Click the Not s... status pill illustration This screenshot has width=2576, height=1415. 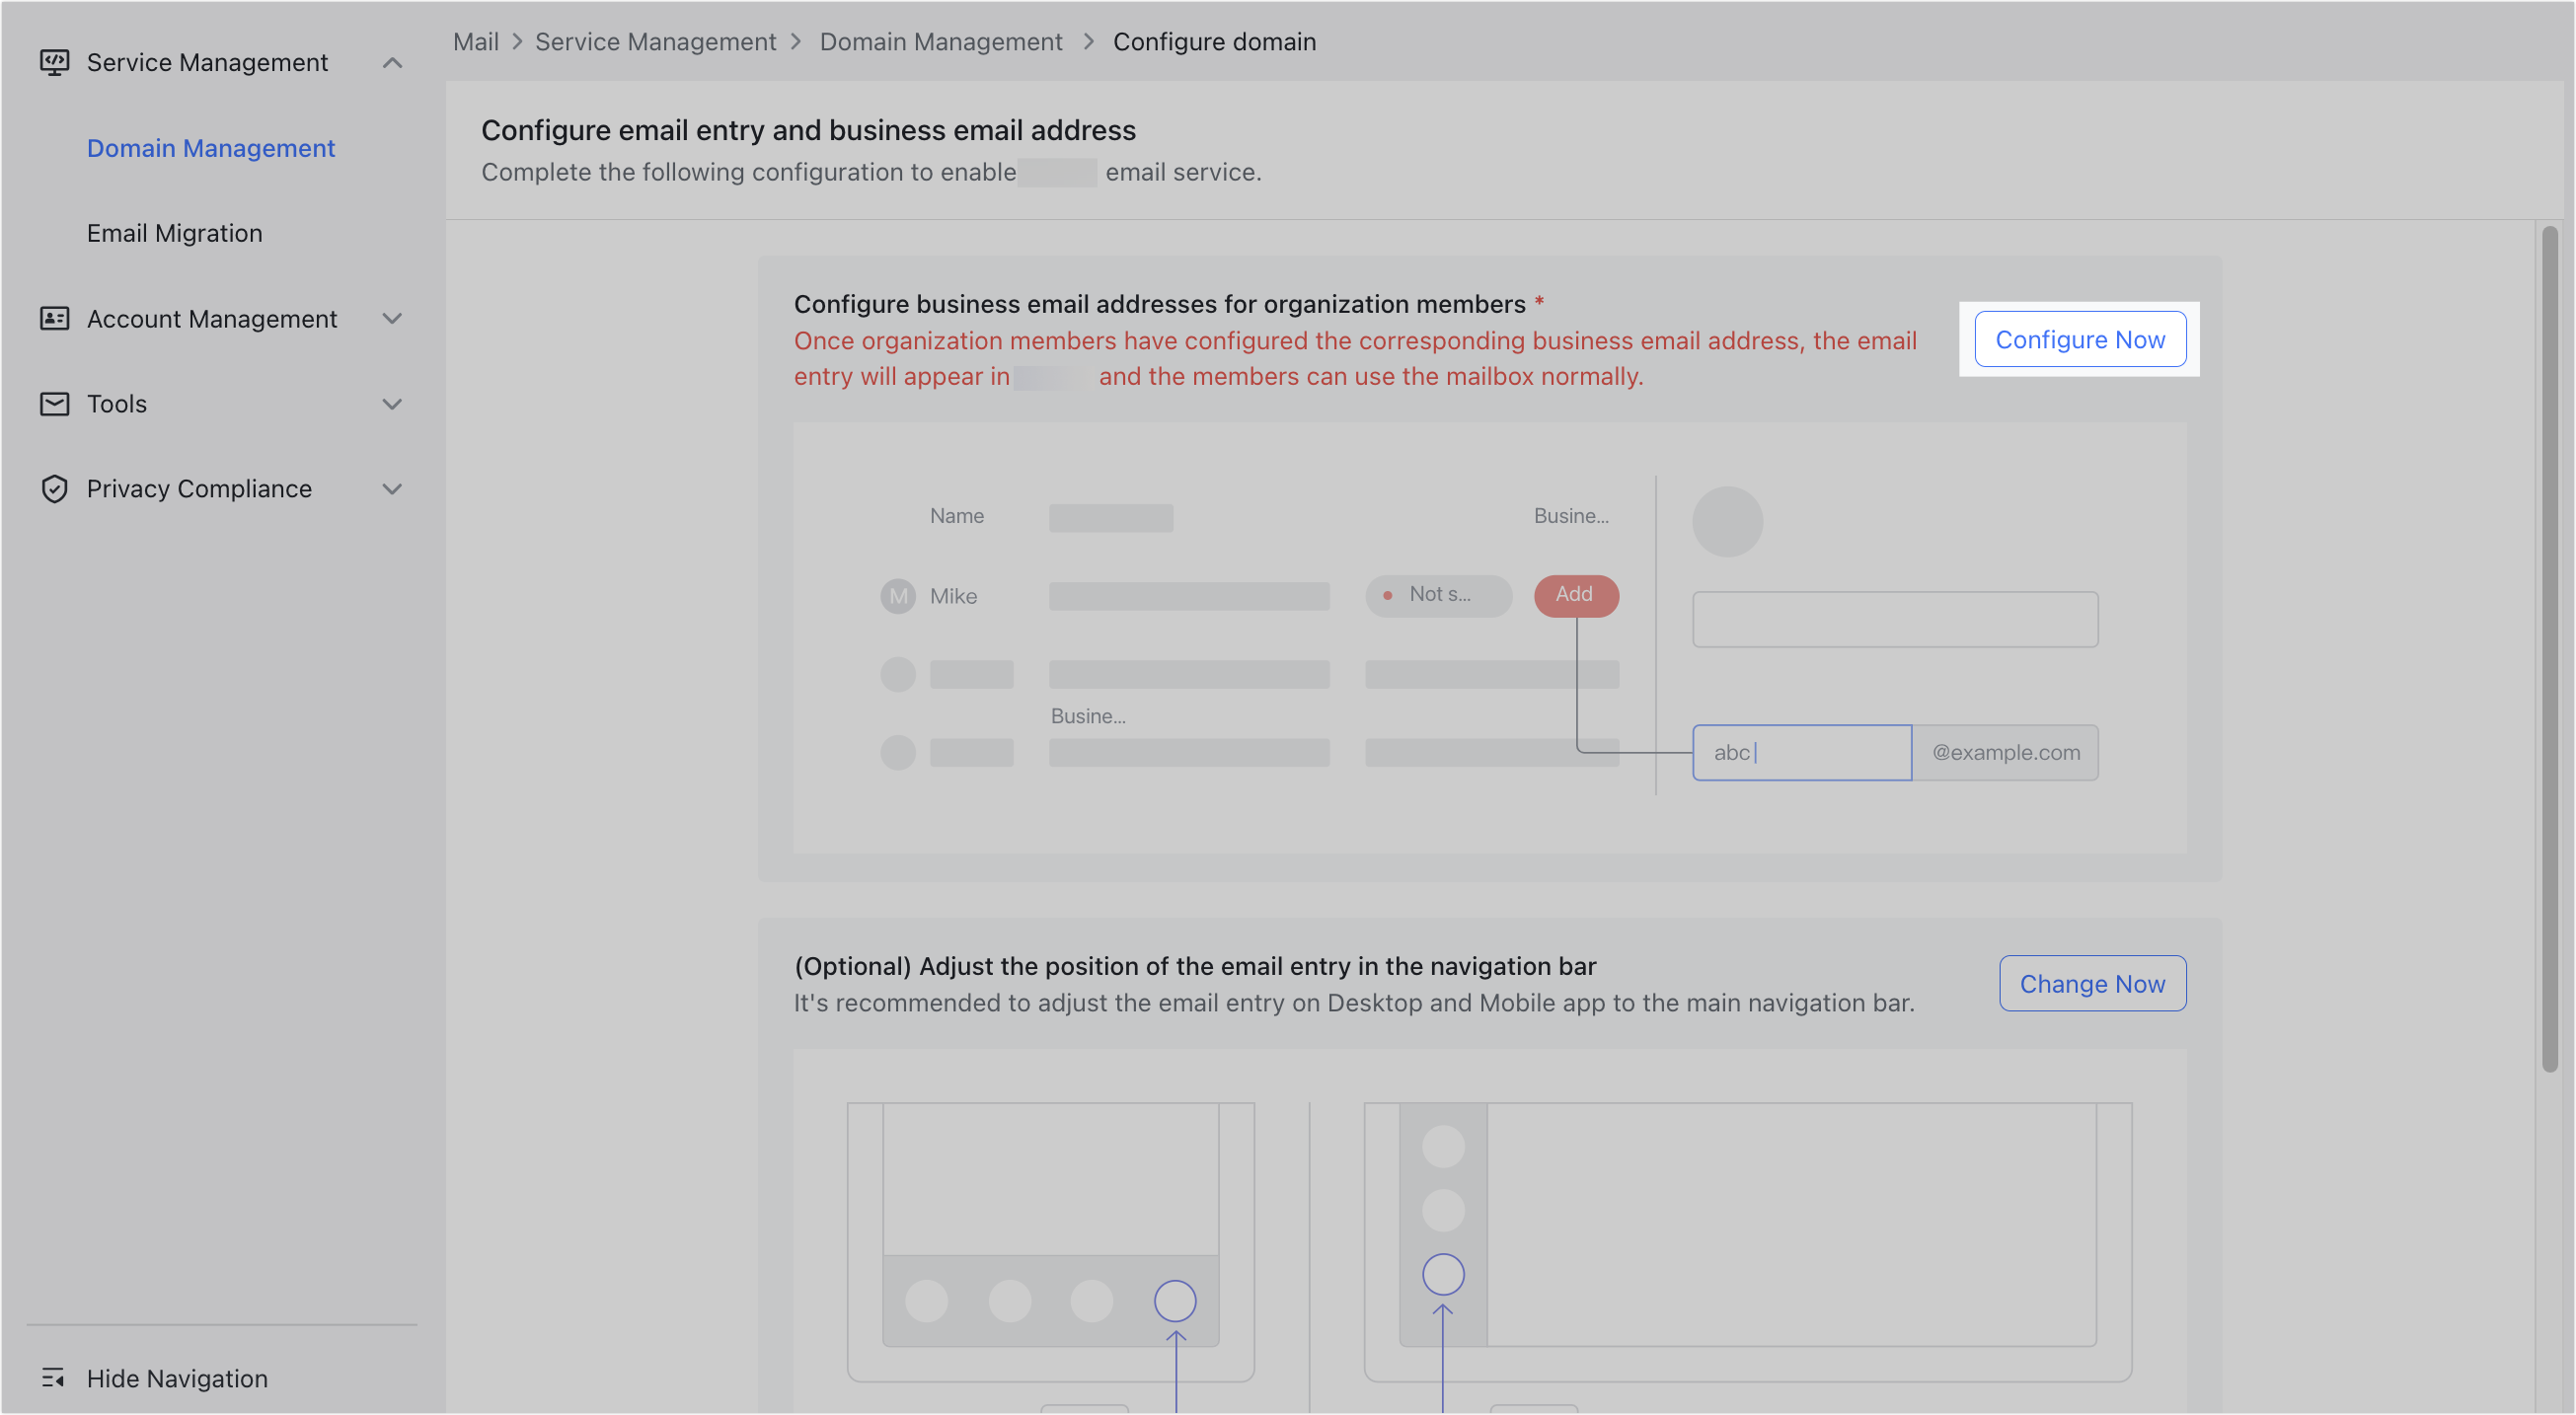tap(1438, 595)
